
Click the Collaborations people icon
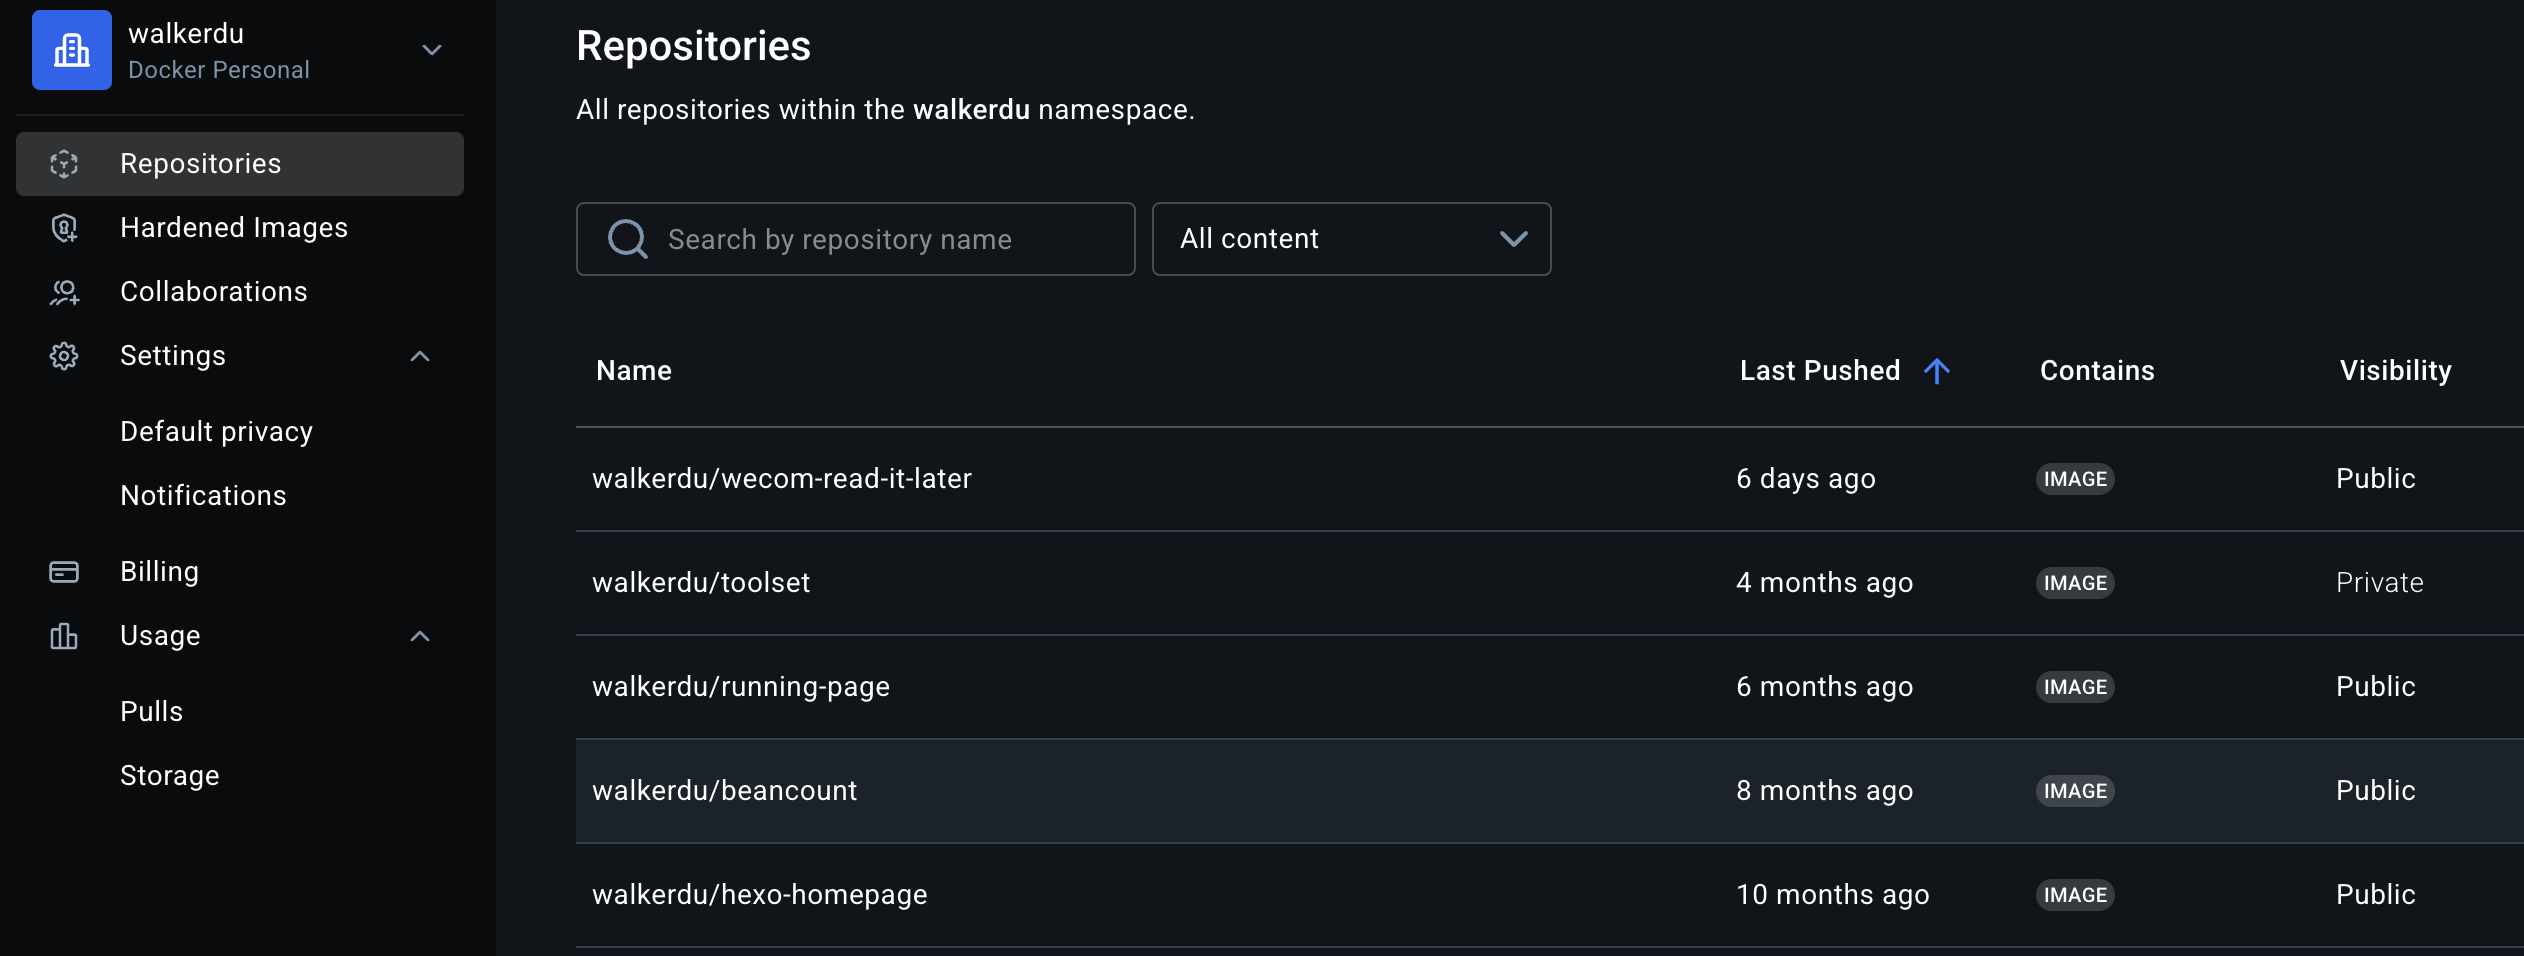click(64, 292)
